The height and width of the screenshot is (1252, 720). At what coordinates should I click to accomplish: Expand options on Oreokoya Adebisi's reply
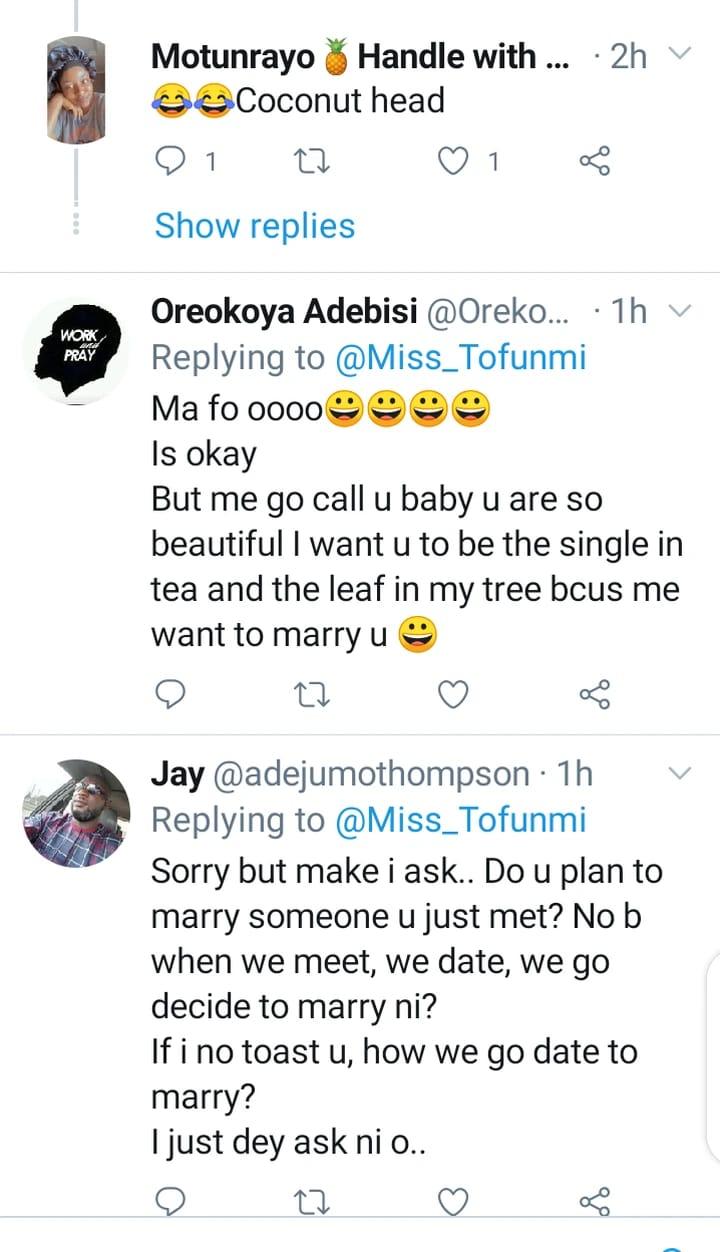click(x=681, y=311)
